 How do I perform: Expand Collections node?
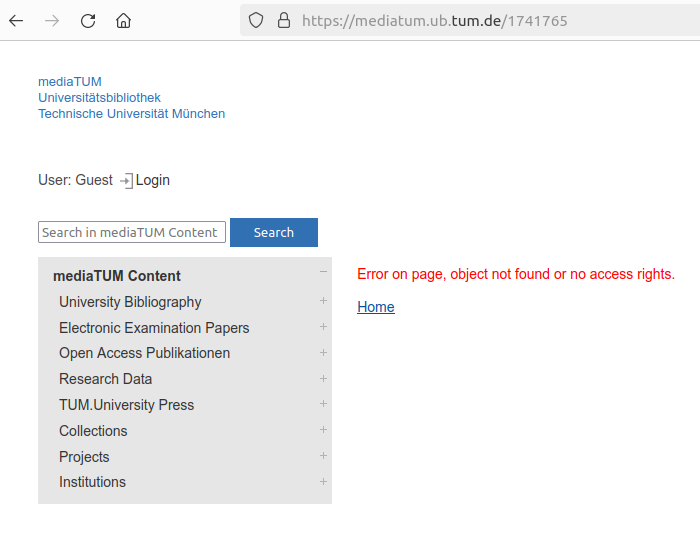(x=323, y=429)
